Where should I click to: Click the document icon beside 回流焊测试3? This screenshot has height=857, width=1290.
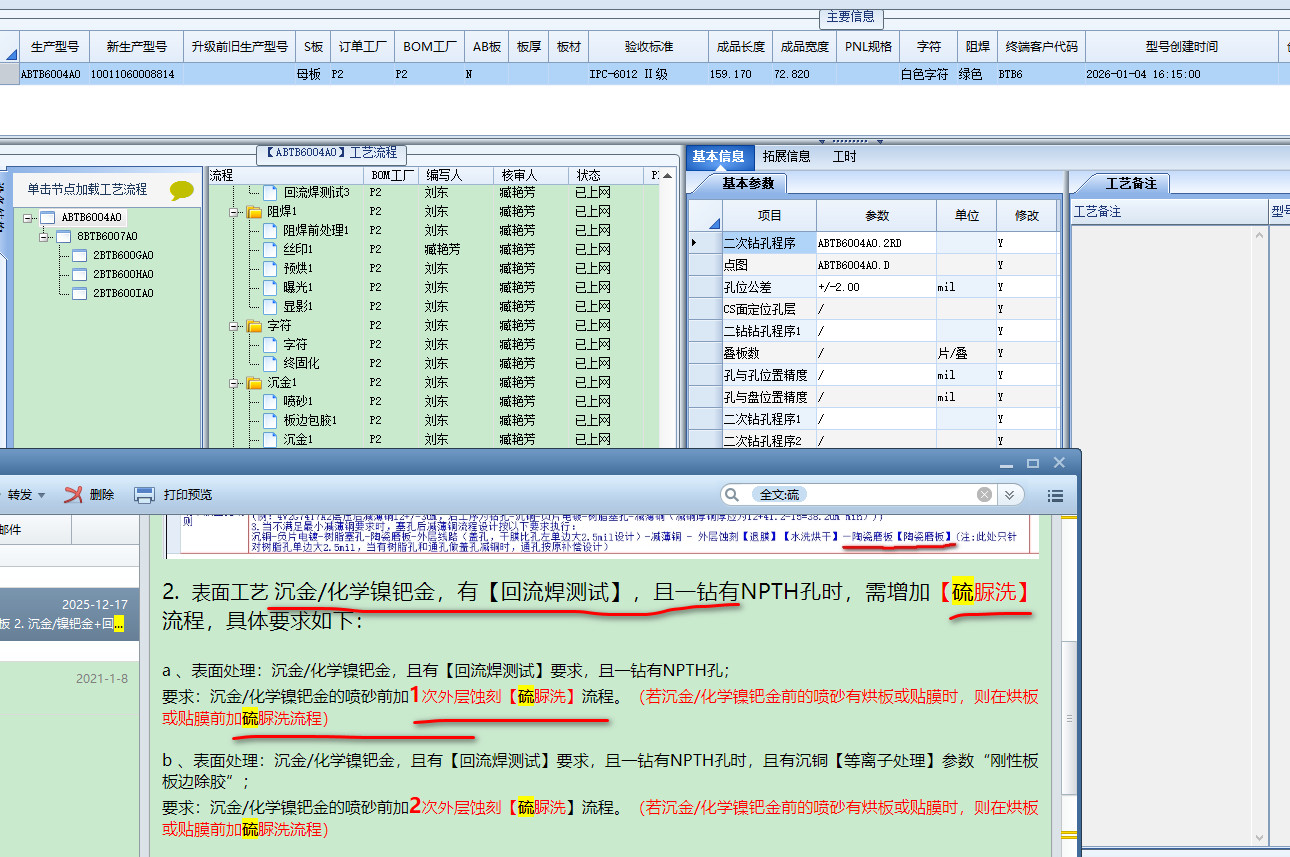click(270, 193)
